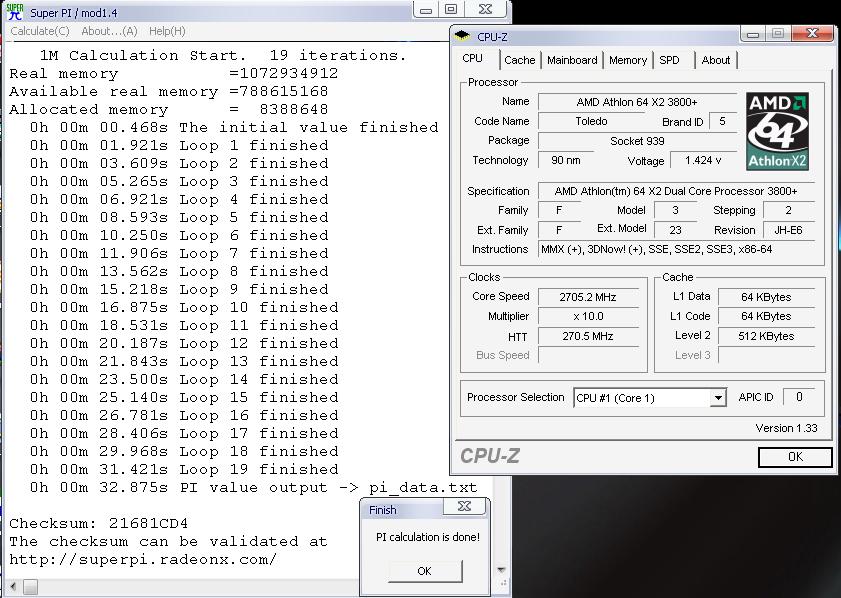Switch to the Mainboard tab in CPU-Z
The height and width of the screenshot is (598, 841).
[x=572, y=60]
